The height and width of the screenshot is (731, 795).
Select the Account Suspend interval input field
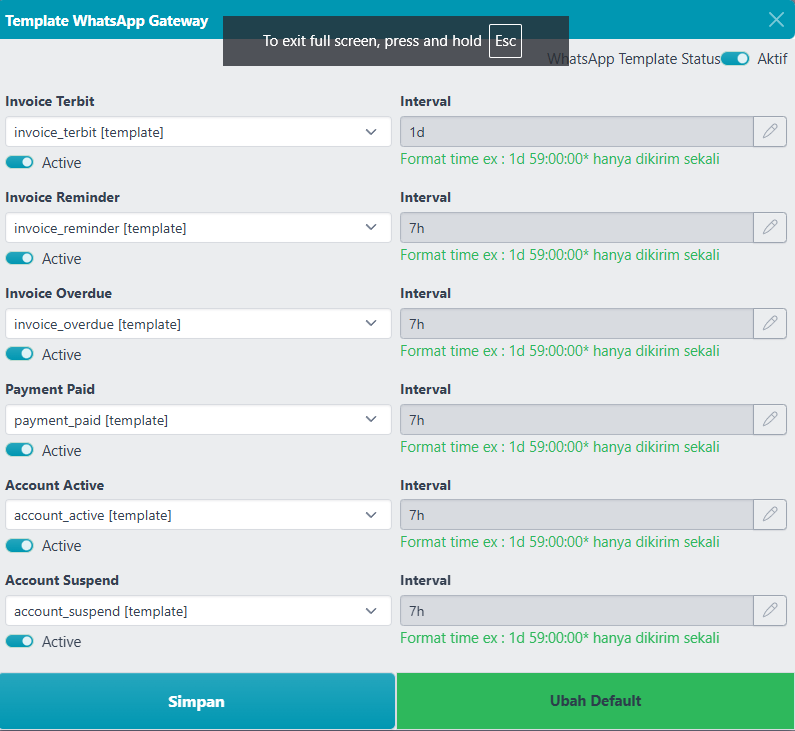click(x=576, y=611)
